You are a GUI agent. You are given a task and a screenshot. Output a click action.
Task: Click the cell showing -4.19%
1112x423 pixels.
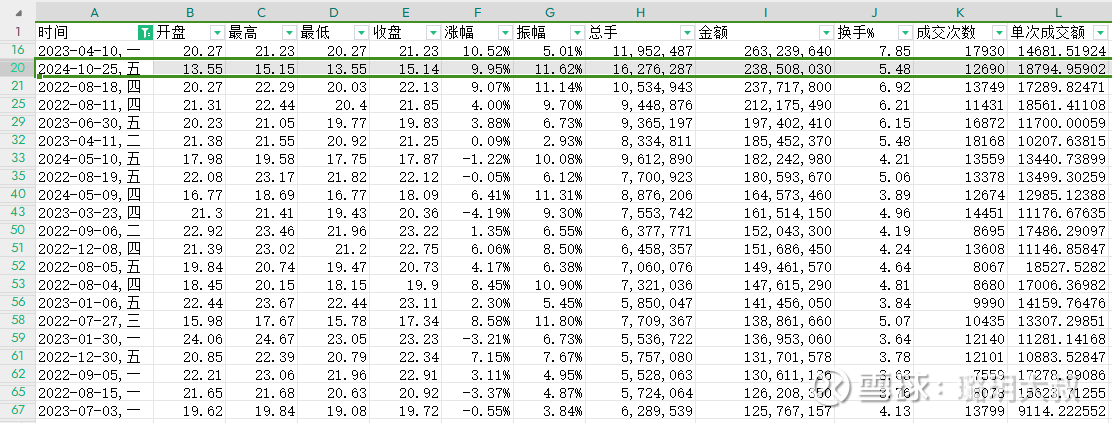(478, 212)
